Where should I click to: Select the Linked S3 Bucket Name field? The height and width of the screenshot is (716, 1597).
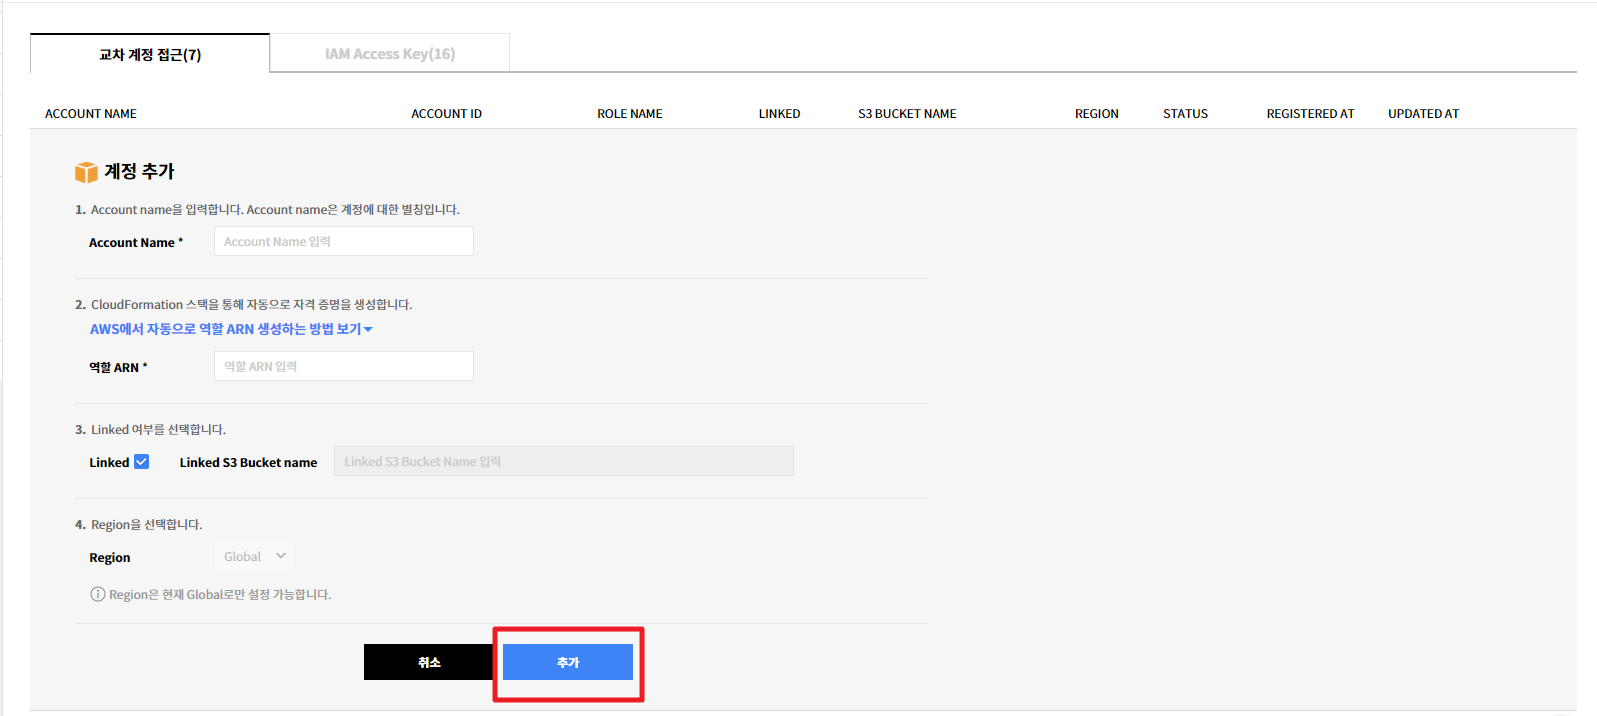[x=563, y=461]
